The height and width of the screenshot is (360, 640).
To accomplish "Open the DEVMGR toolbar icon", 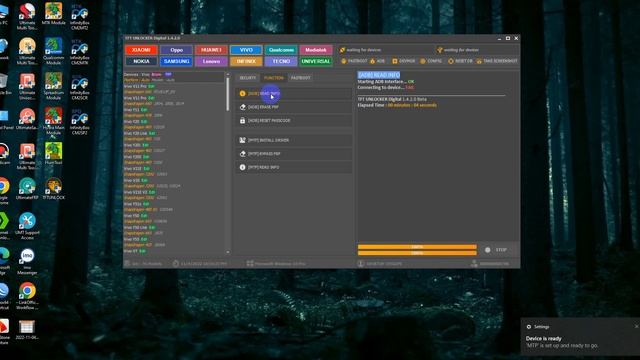I will point(395,61).
